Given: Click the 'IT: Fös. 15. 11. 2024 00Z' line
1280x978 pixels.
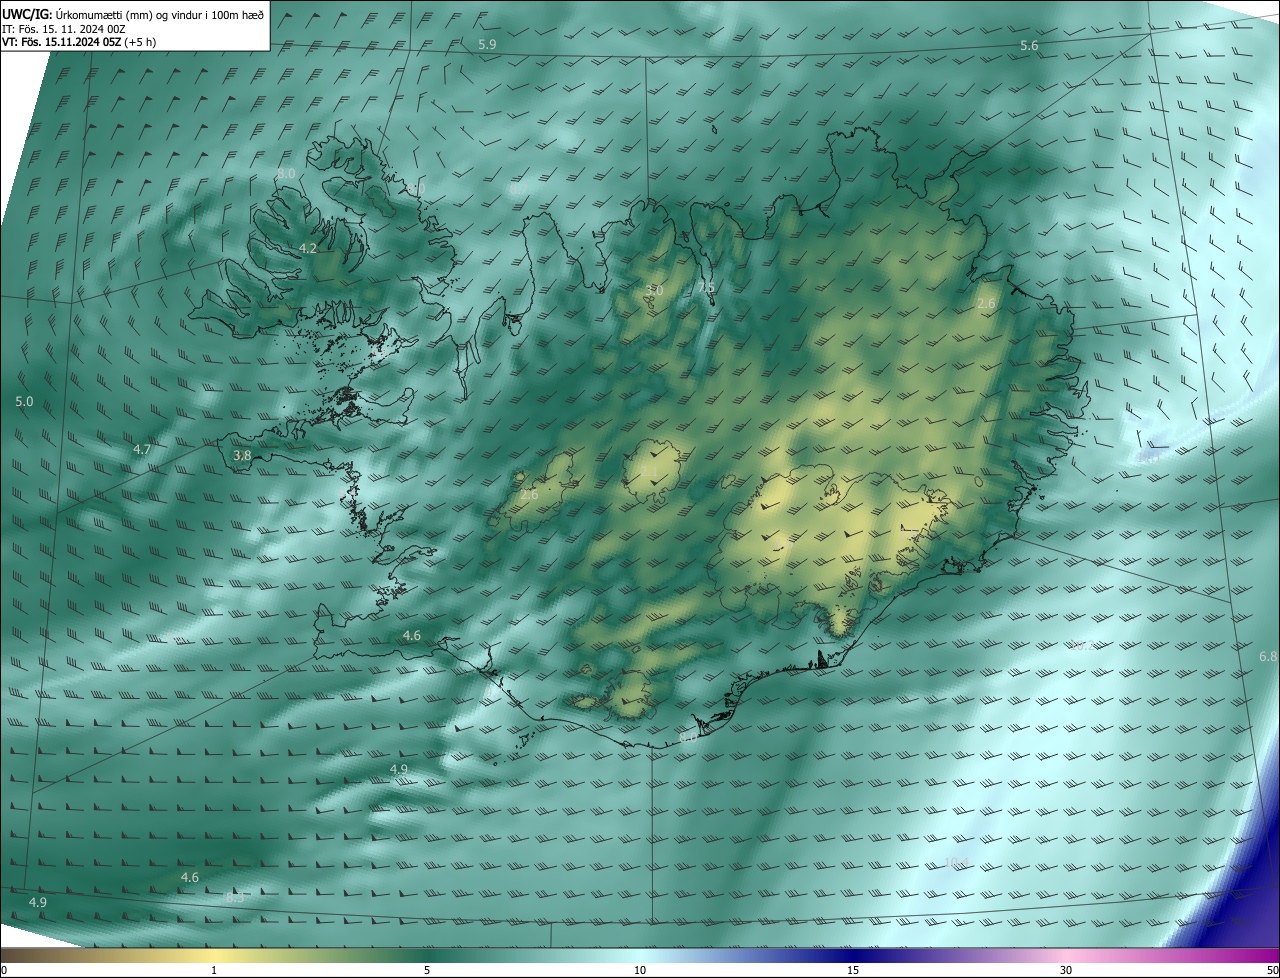Looking at the screenshot, I should click(63, 28).
